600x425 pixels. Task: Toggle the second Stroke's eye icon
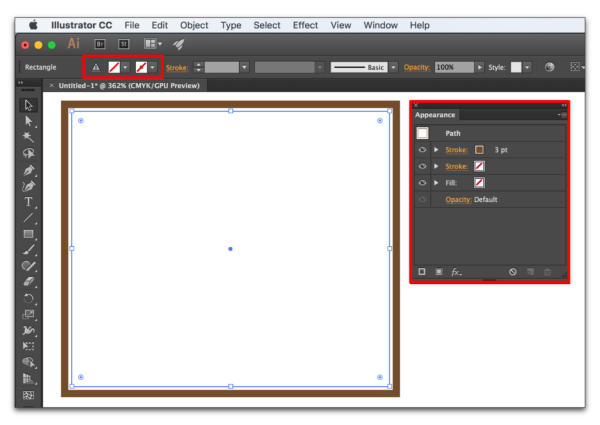[422, 166]
